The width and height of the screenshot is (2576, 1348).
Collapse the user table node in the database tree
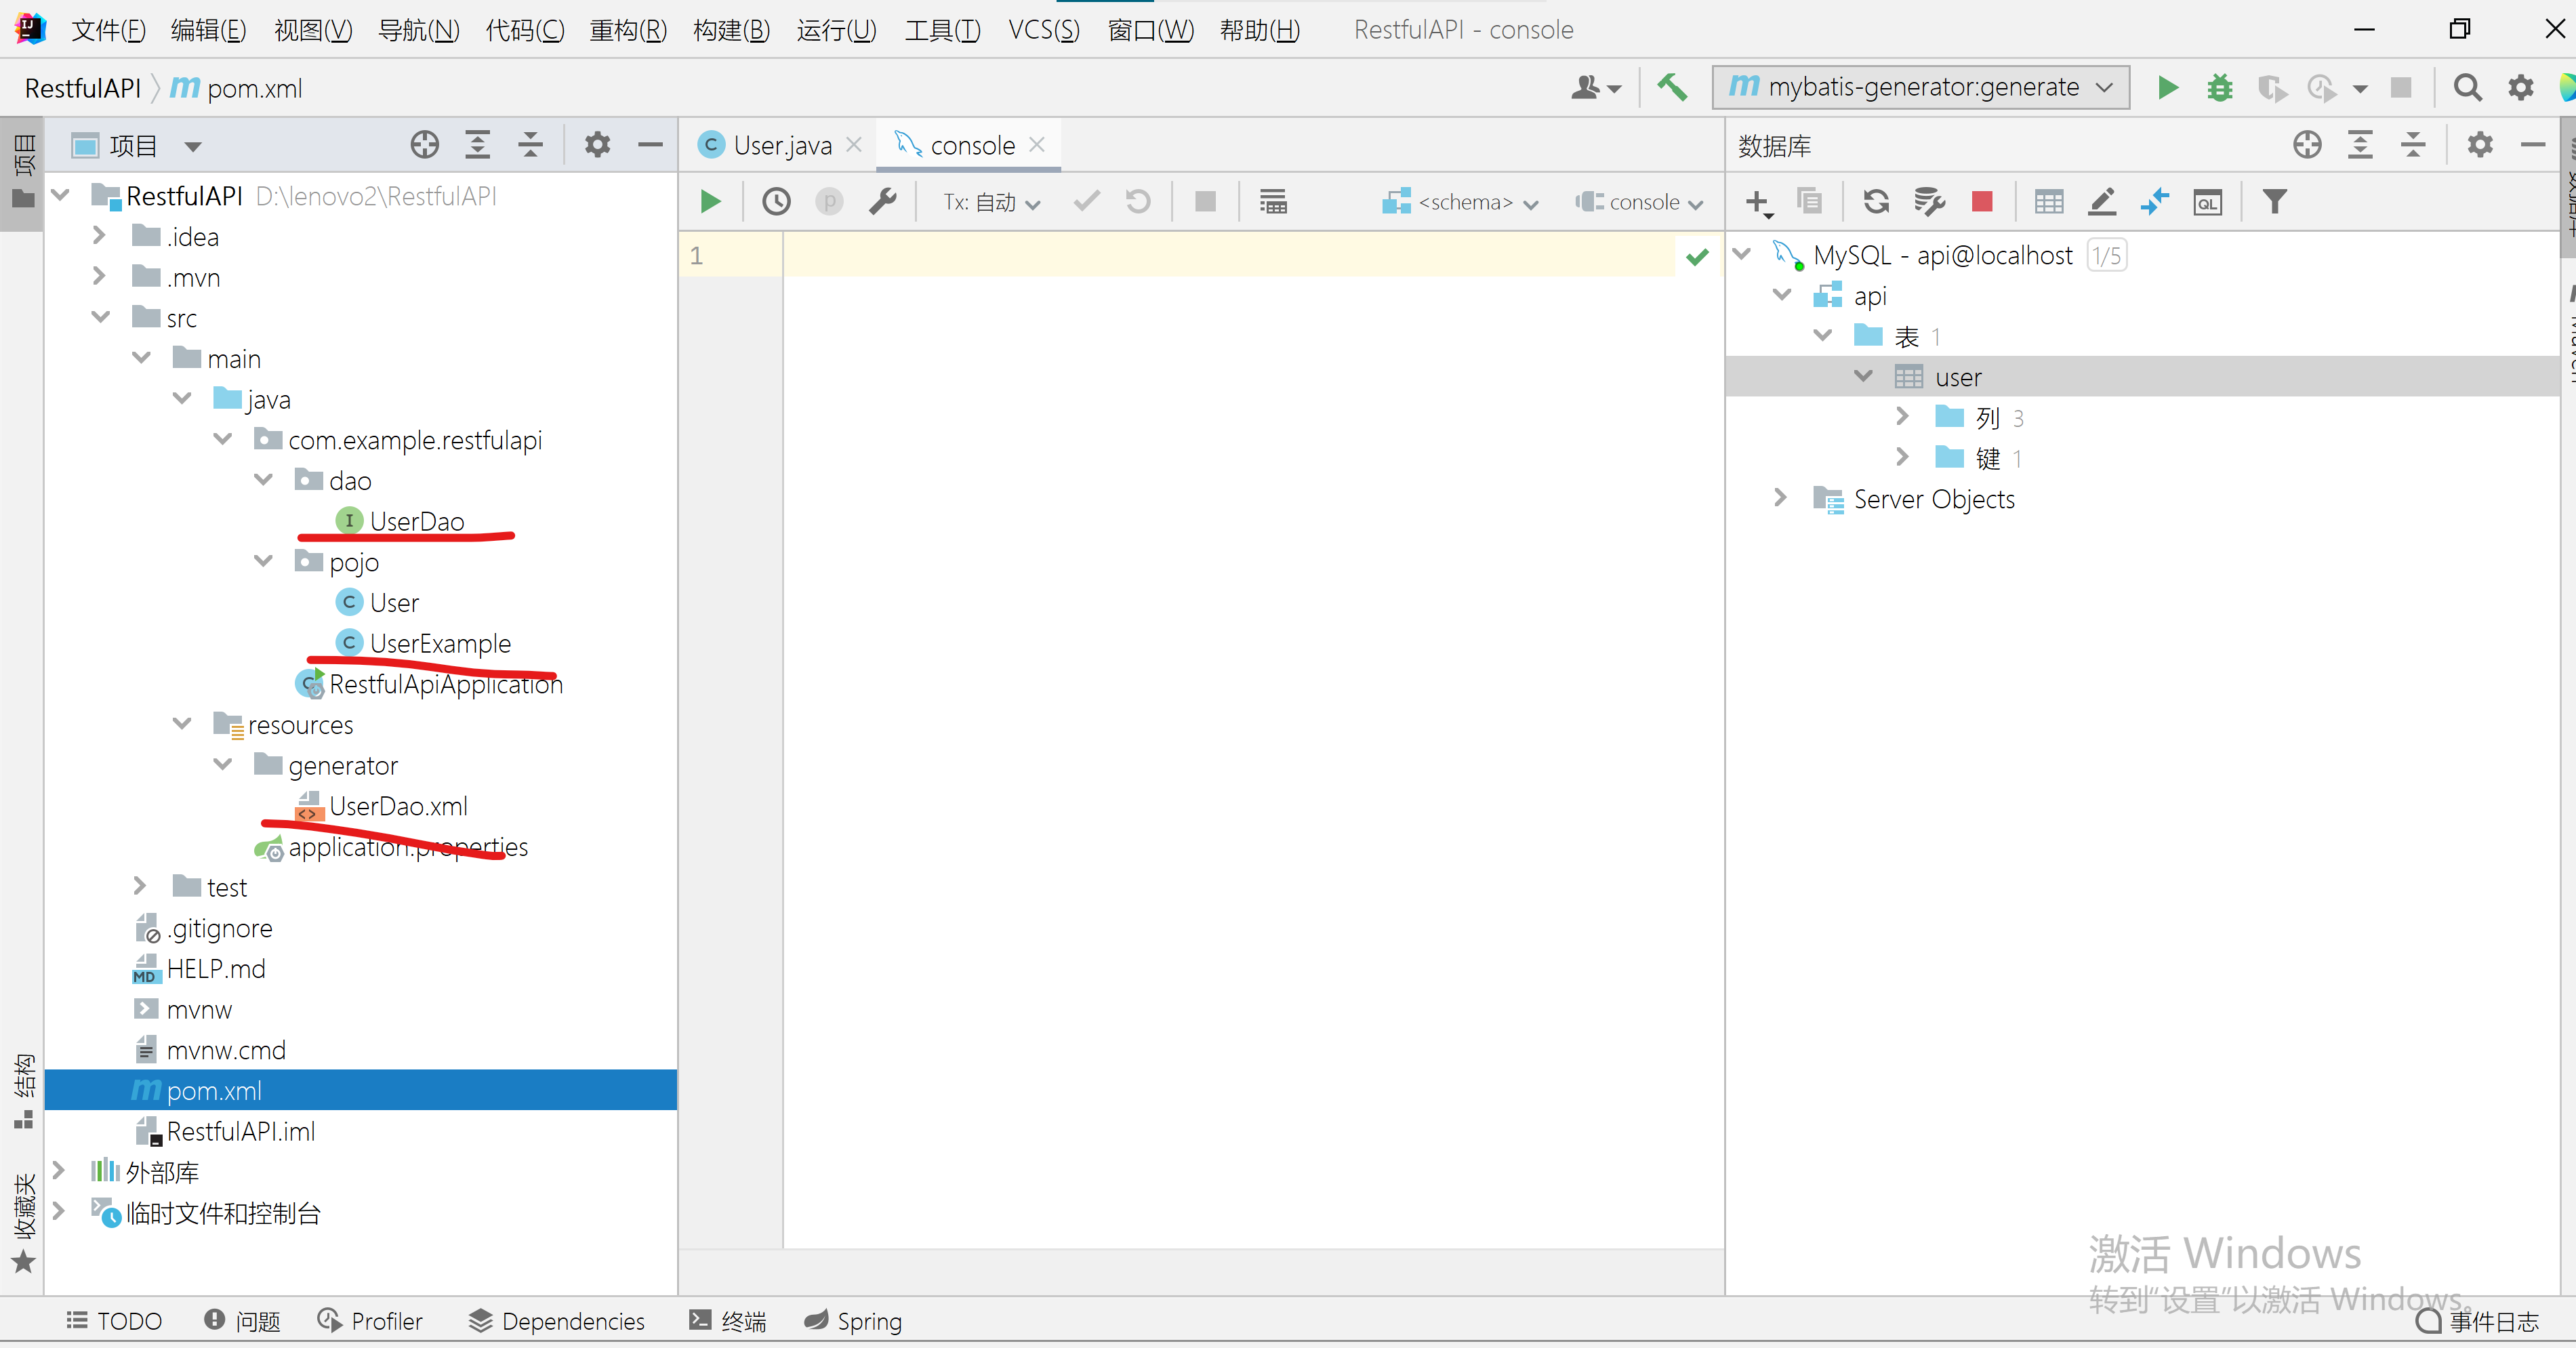[x=1863, y=376]
